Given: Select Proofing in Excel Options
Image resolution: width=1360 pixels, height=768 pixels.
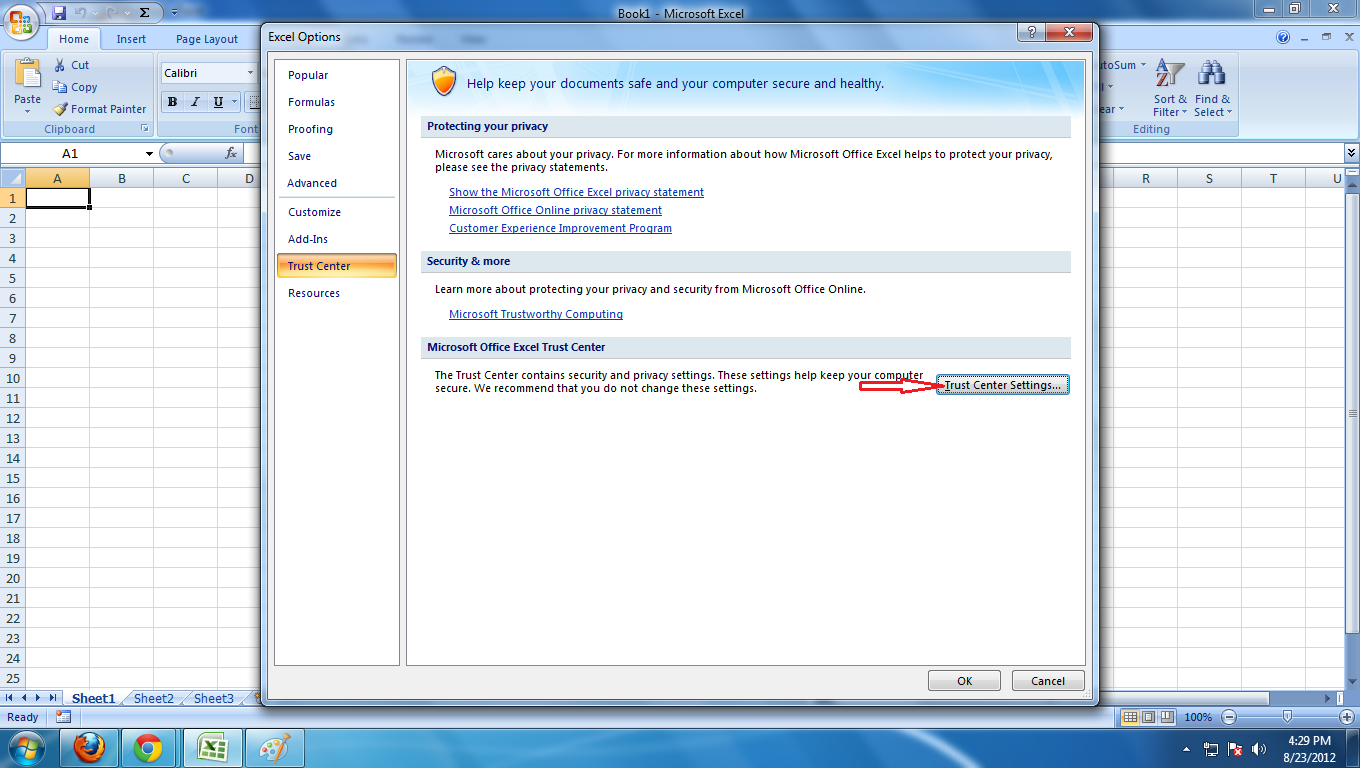Looking at the screenshot, I should click(x=336, y=129).
